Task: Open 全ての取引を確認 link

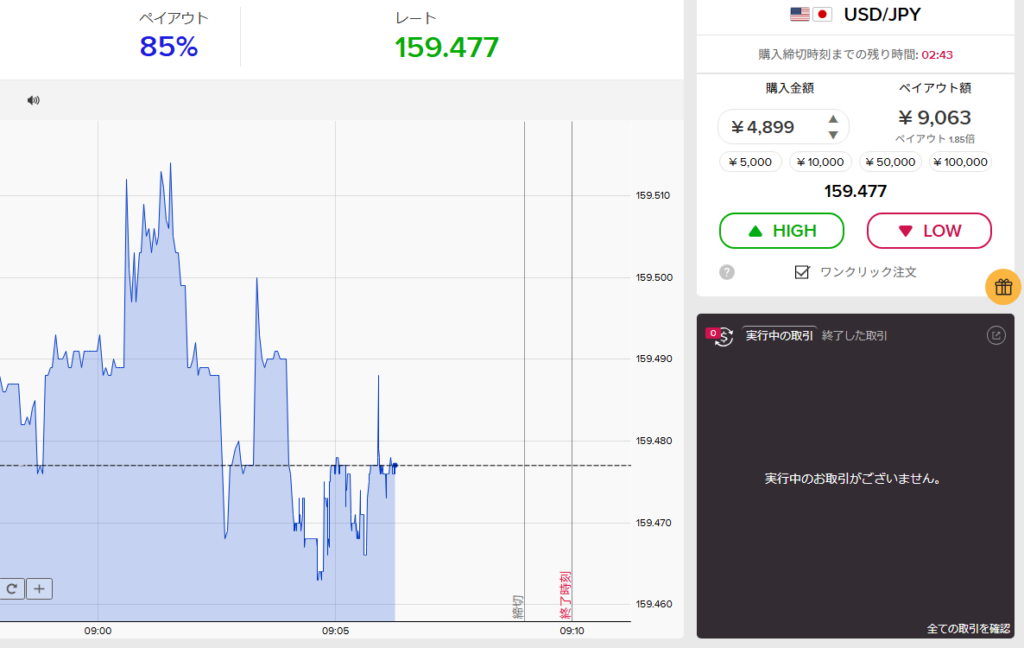Action: (x=967, y=629)
